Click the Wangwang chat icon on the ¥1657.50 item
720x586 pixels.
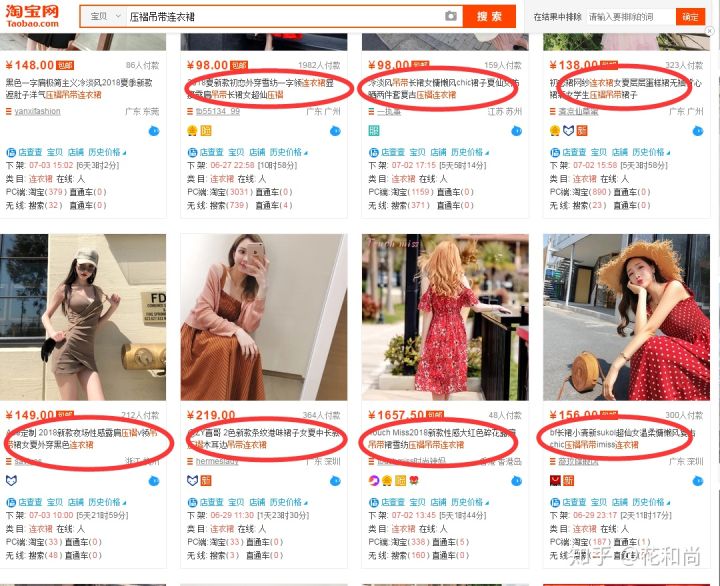tap(517, 481)
